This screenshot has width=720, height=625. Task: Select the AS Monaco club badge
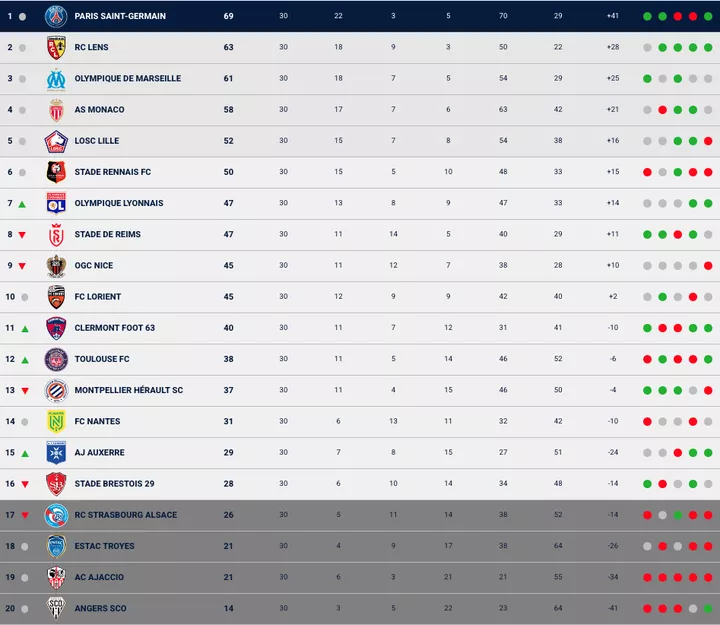(x=55, y=110)
